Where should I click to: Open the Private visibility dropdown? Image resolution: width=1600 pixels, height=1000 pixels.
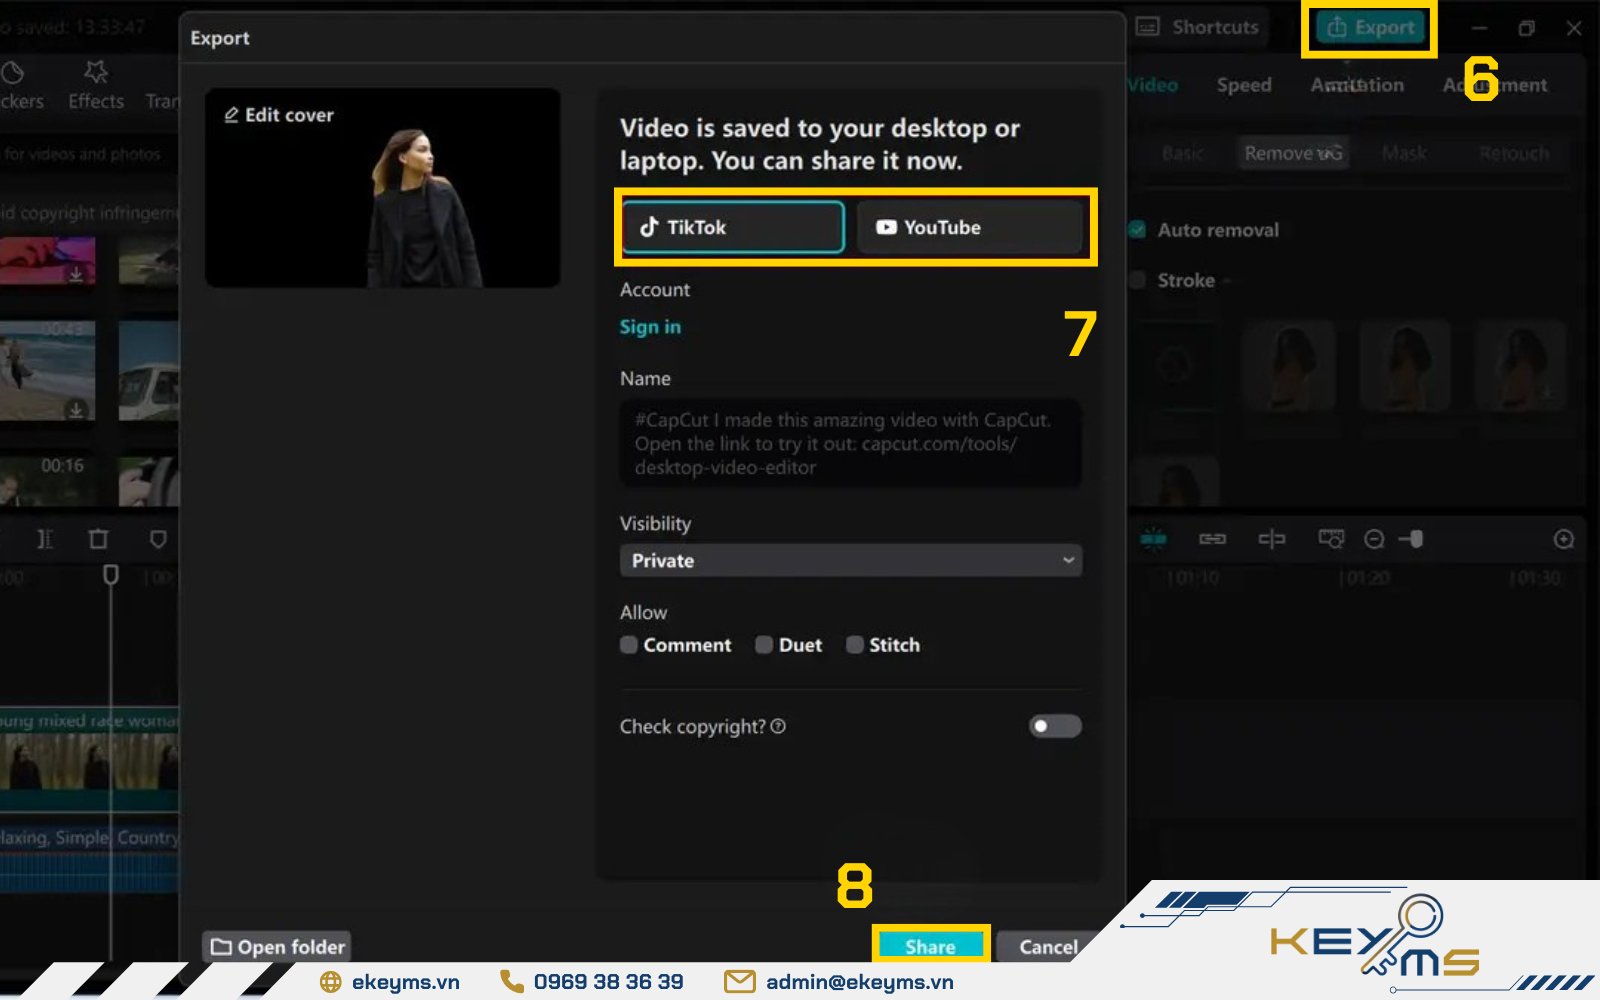click(850, 561)
